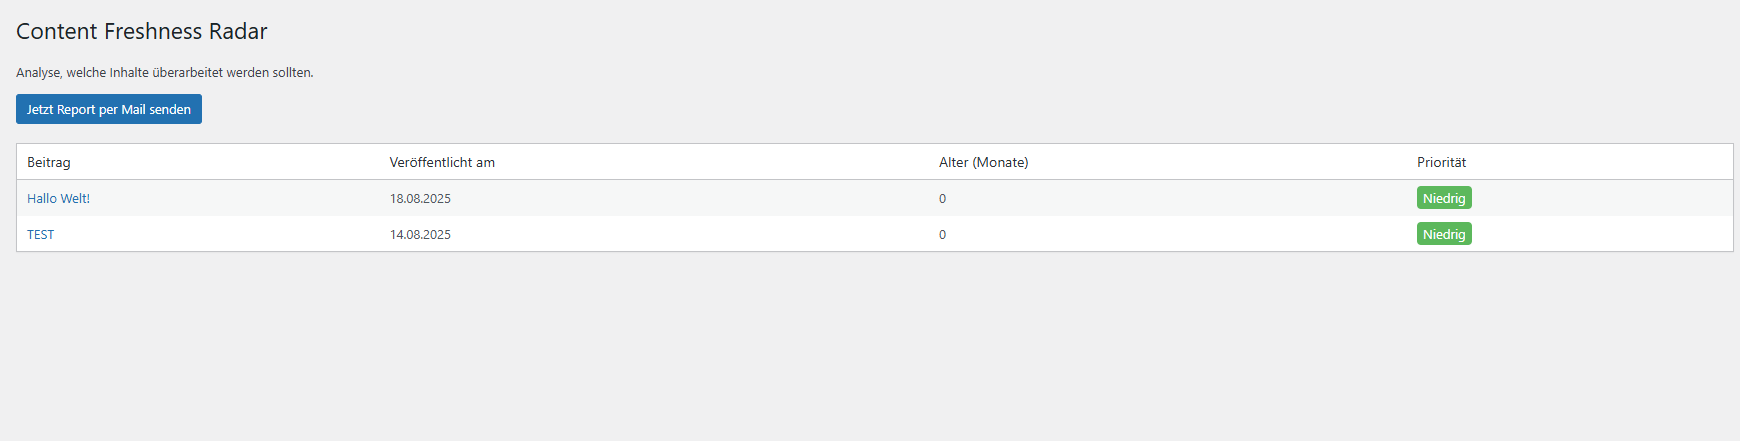The width and height of the screenshot is (1740, 441).
Task: Open the TEST post link
Action: coord(41,234)
